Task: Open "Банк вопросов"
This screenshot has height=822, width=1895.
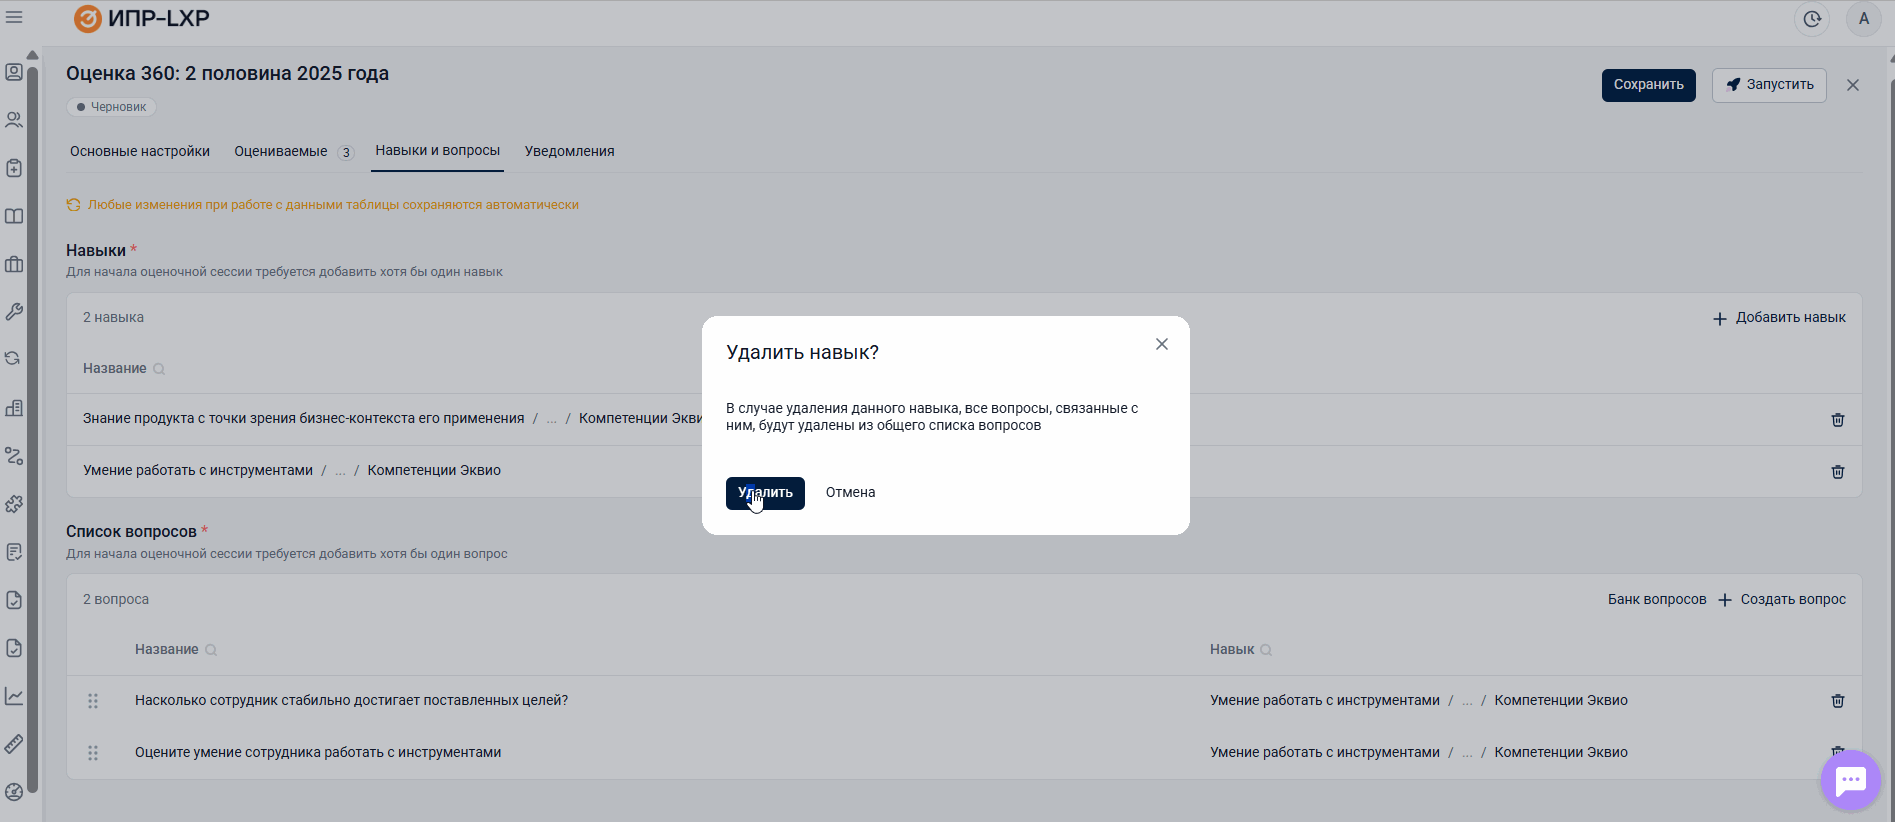Action: tap(1657, 600)
